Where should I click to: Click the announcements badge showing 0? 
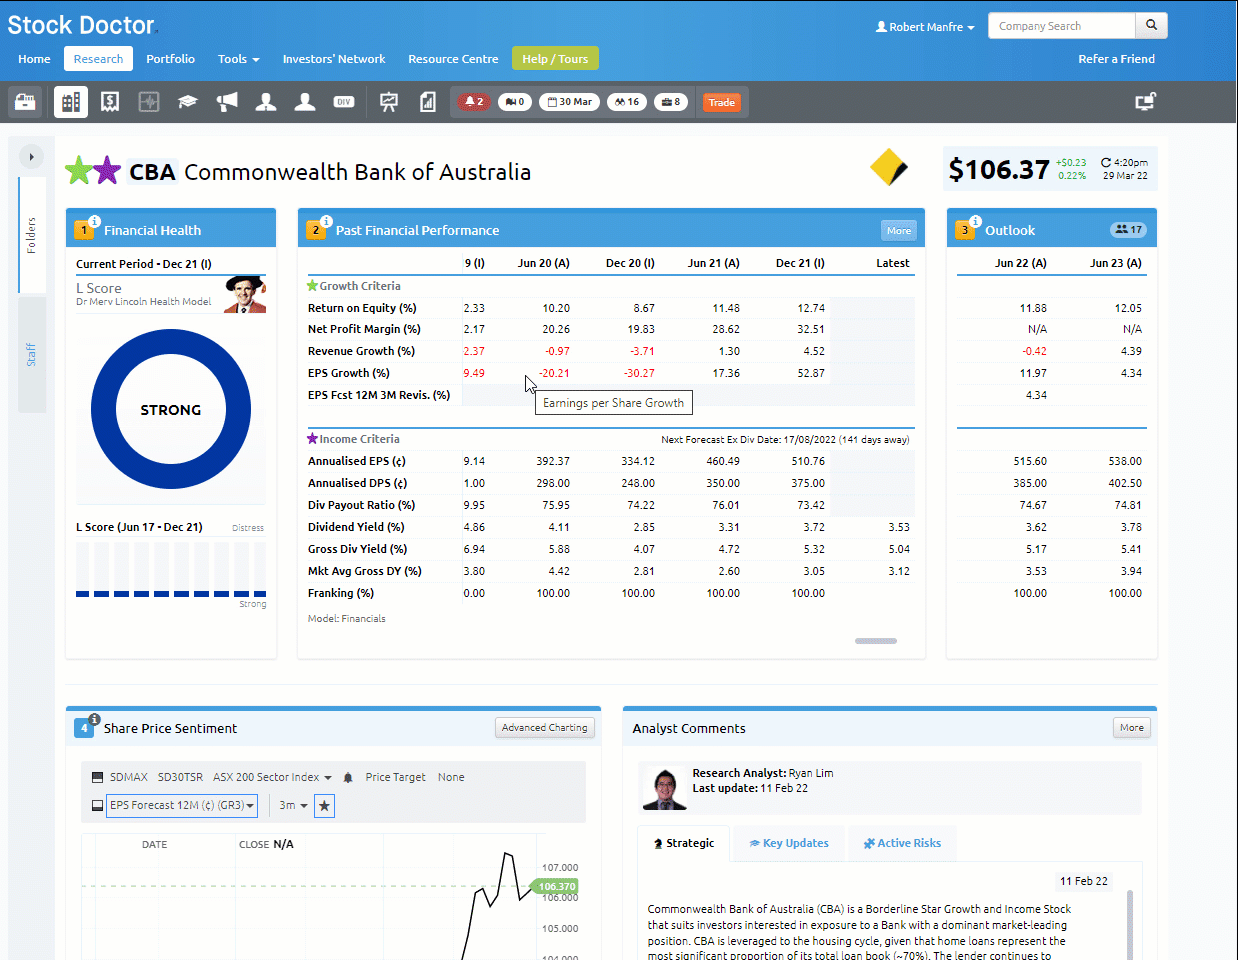515,102
